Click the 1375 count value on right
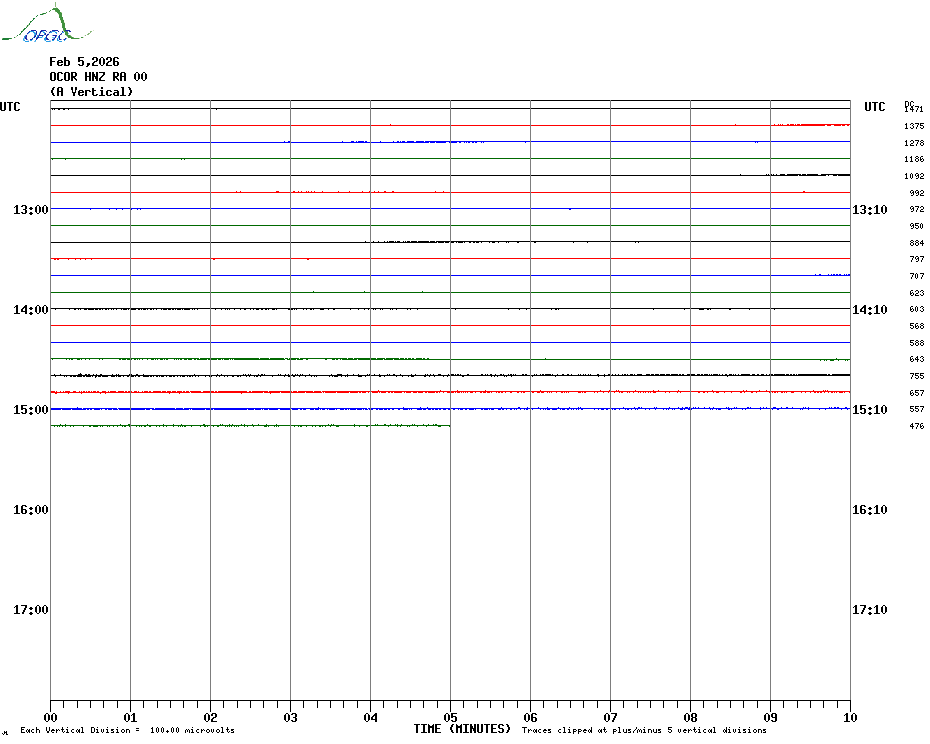930x744 pixels. [913, 127]
